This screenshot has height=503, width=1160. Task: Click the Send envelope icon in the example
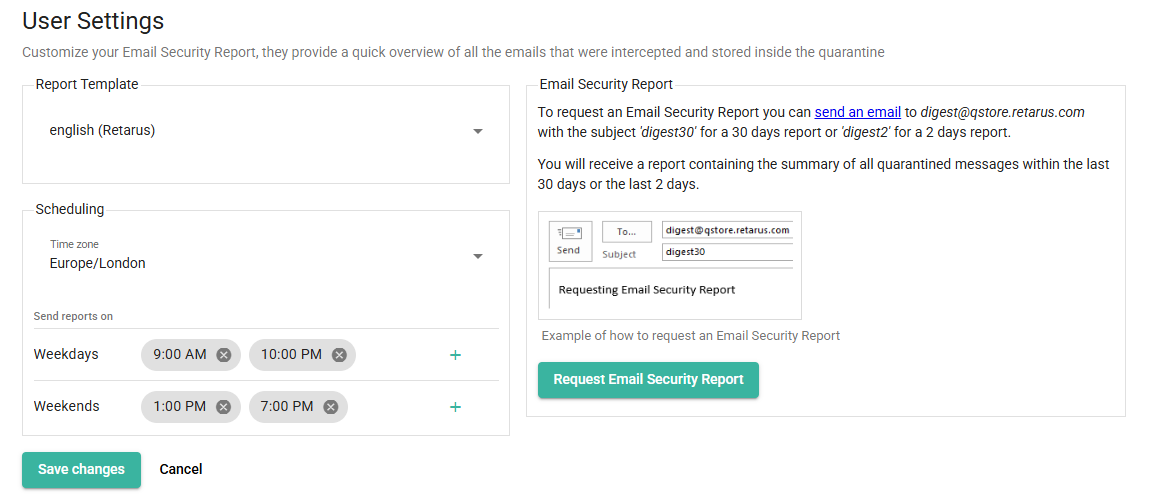(x=568, y=234)
